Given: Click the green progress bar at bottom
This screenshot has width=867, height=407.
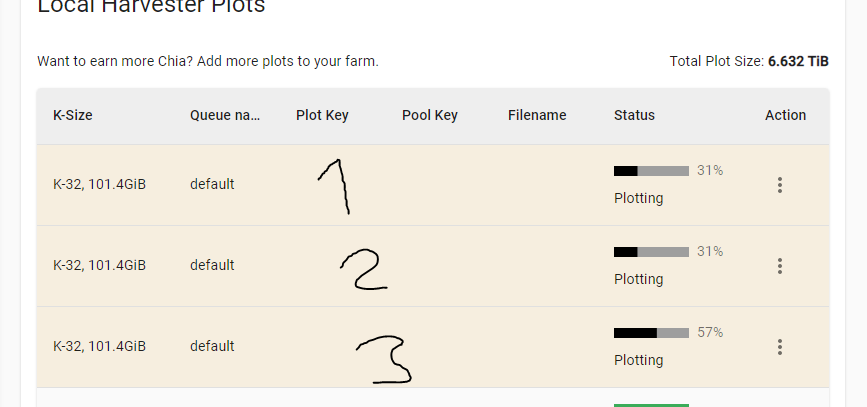Looking at the screenshot, I should [651, 405].
